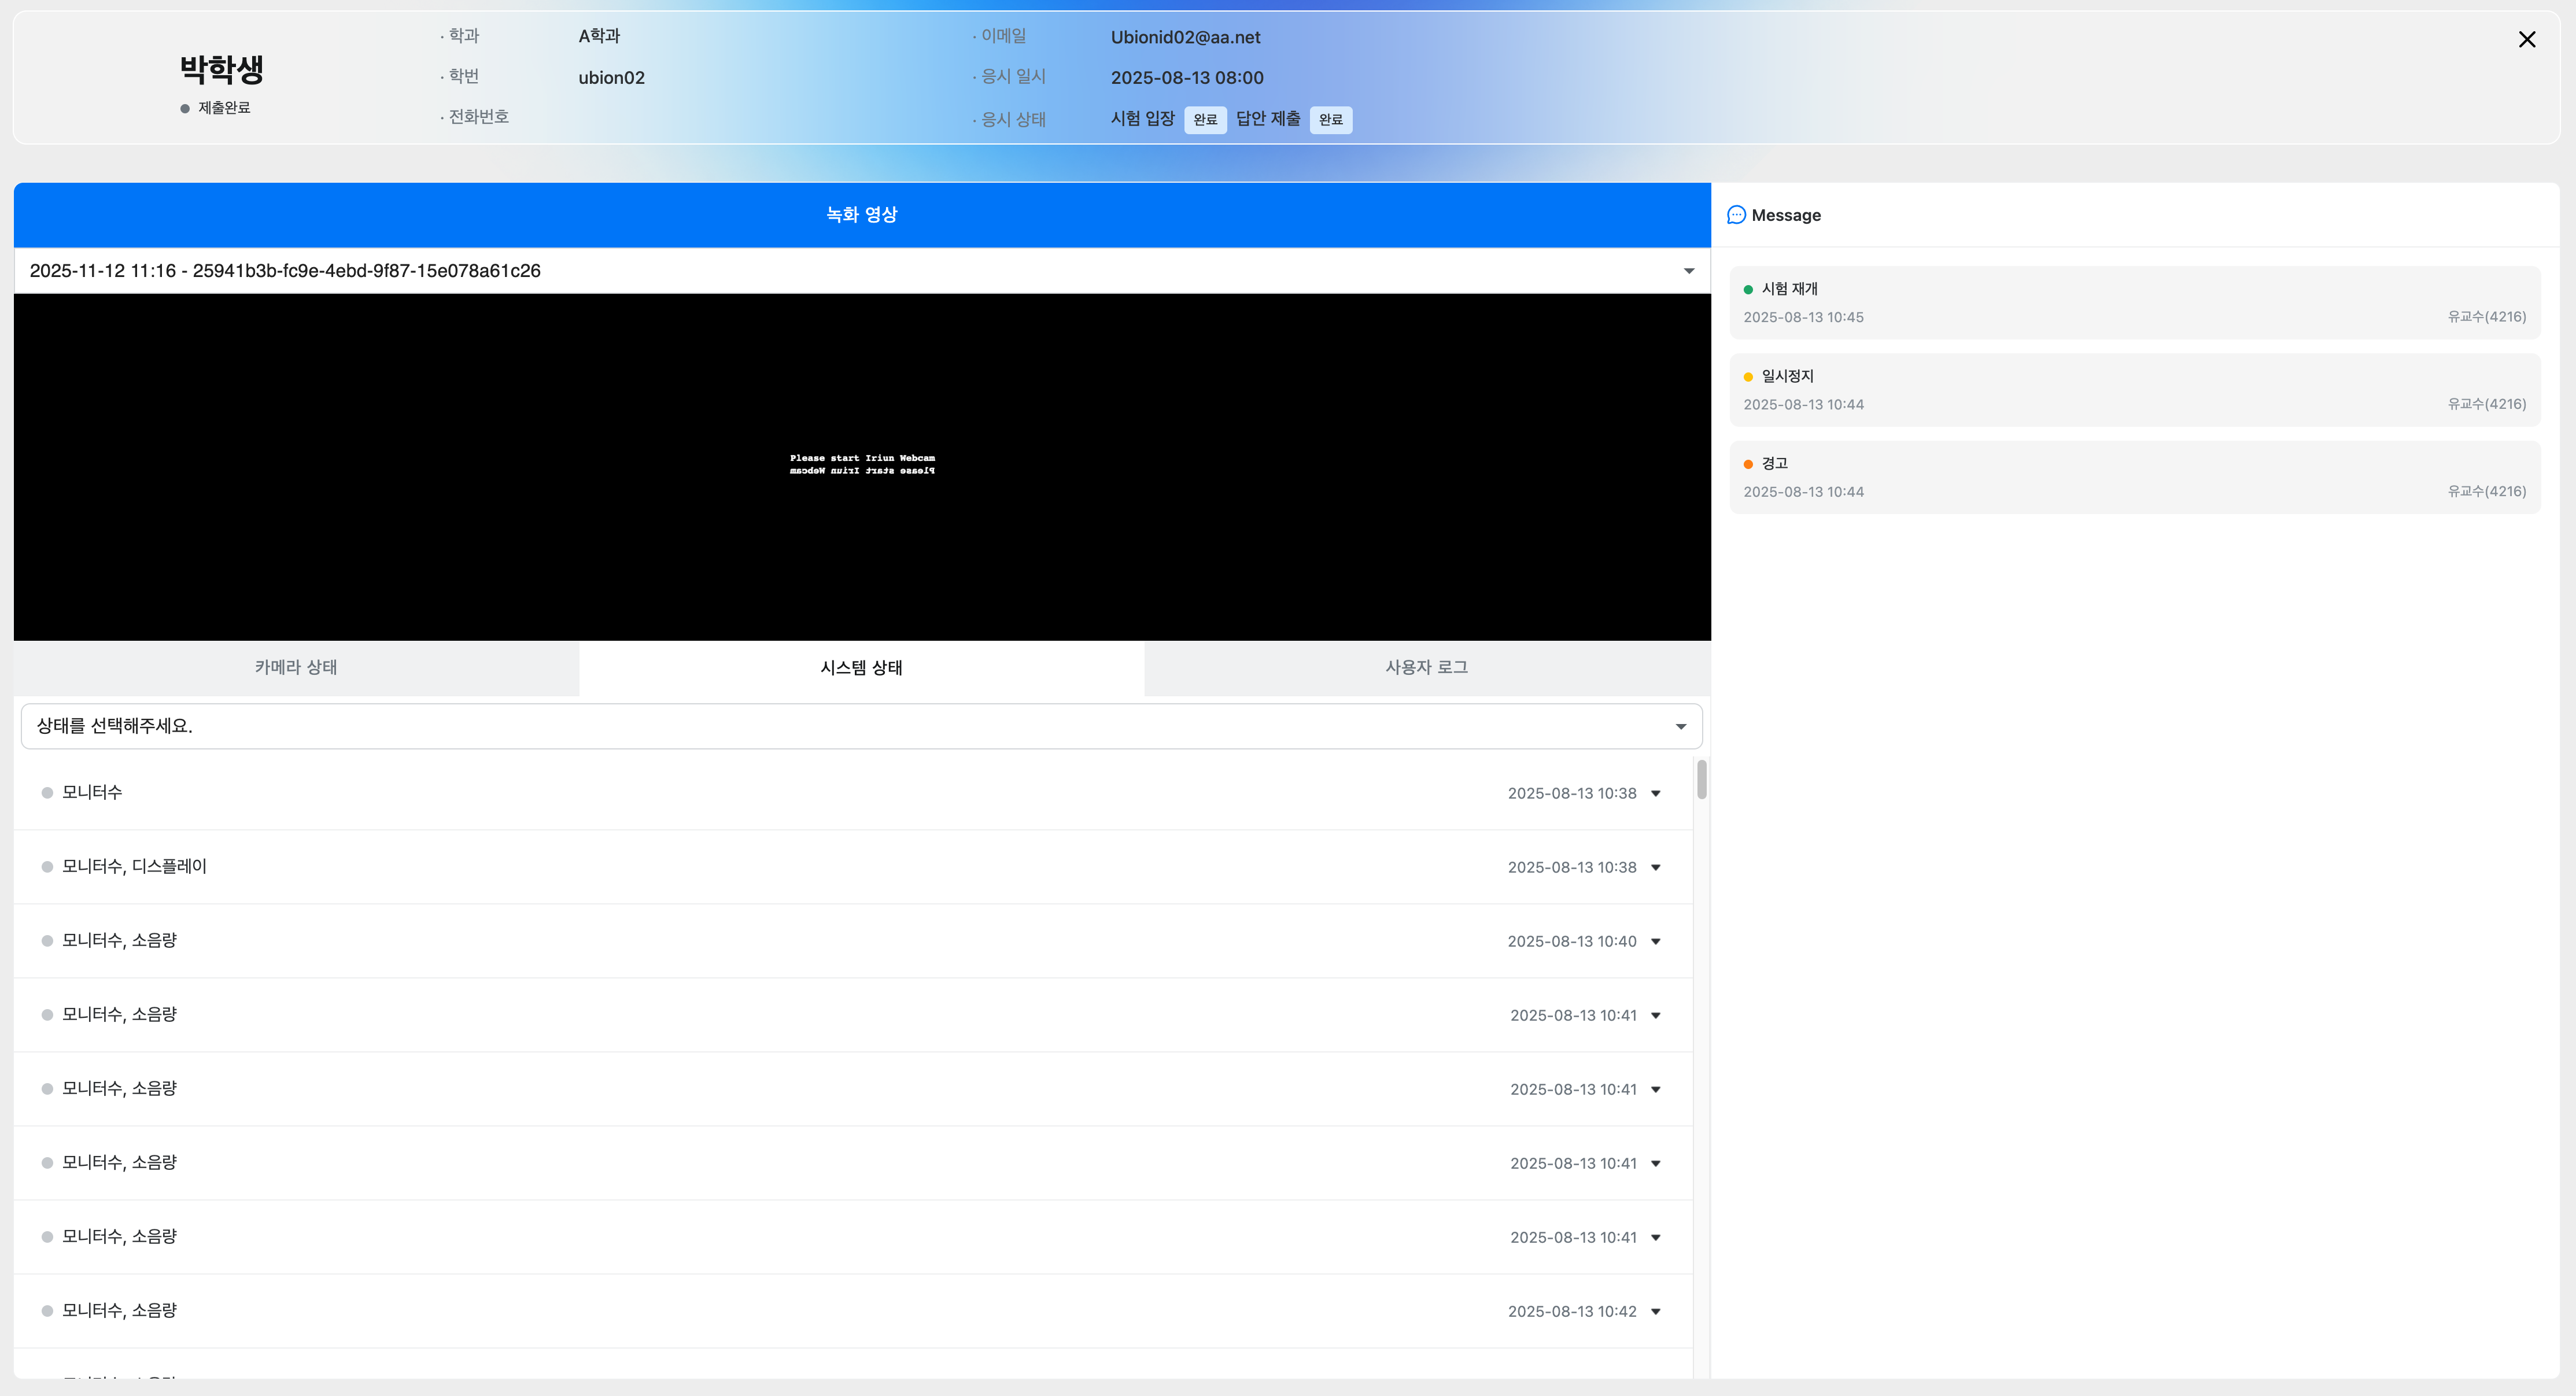Open the recording selection dropdown
The image size is (2576, 1396).
click(x=1688, y=271)
